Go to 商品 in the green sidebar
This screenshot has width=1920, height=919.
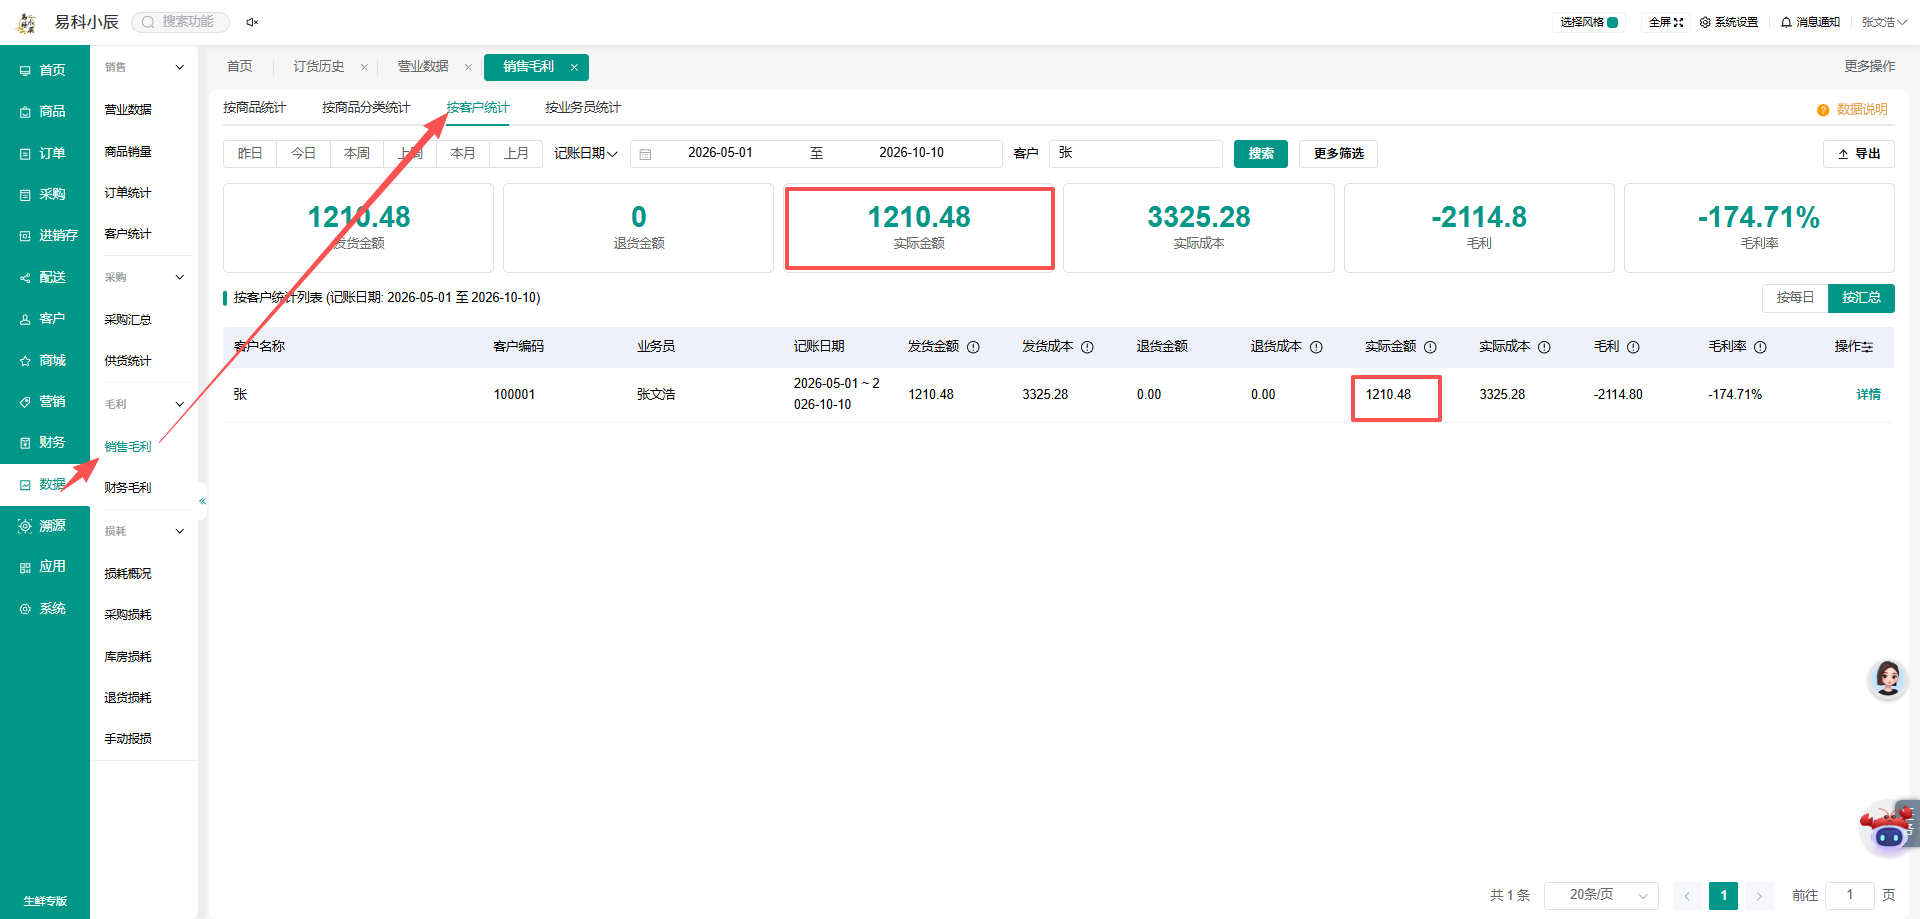coord(44,111)
